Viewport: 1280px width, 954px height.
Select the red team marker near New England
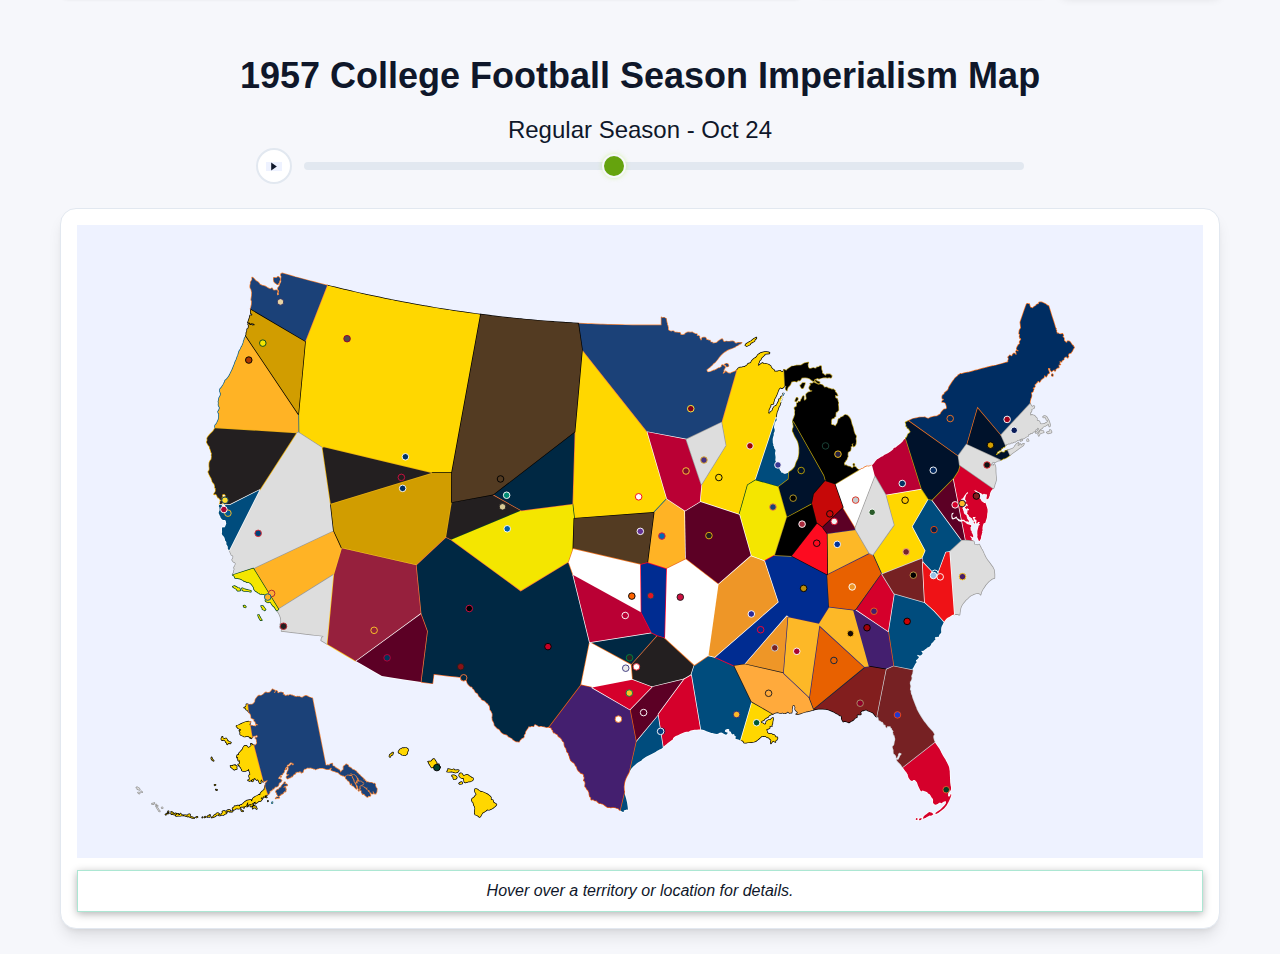point(1007,420)
